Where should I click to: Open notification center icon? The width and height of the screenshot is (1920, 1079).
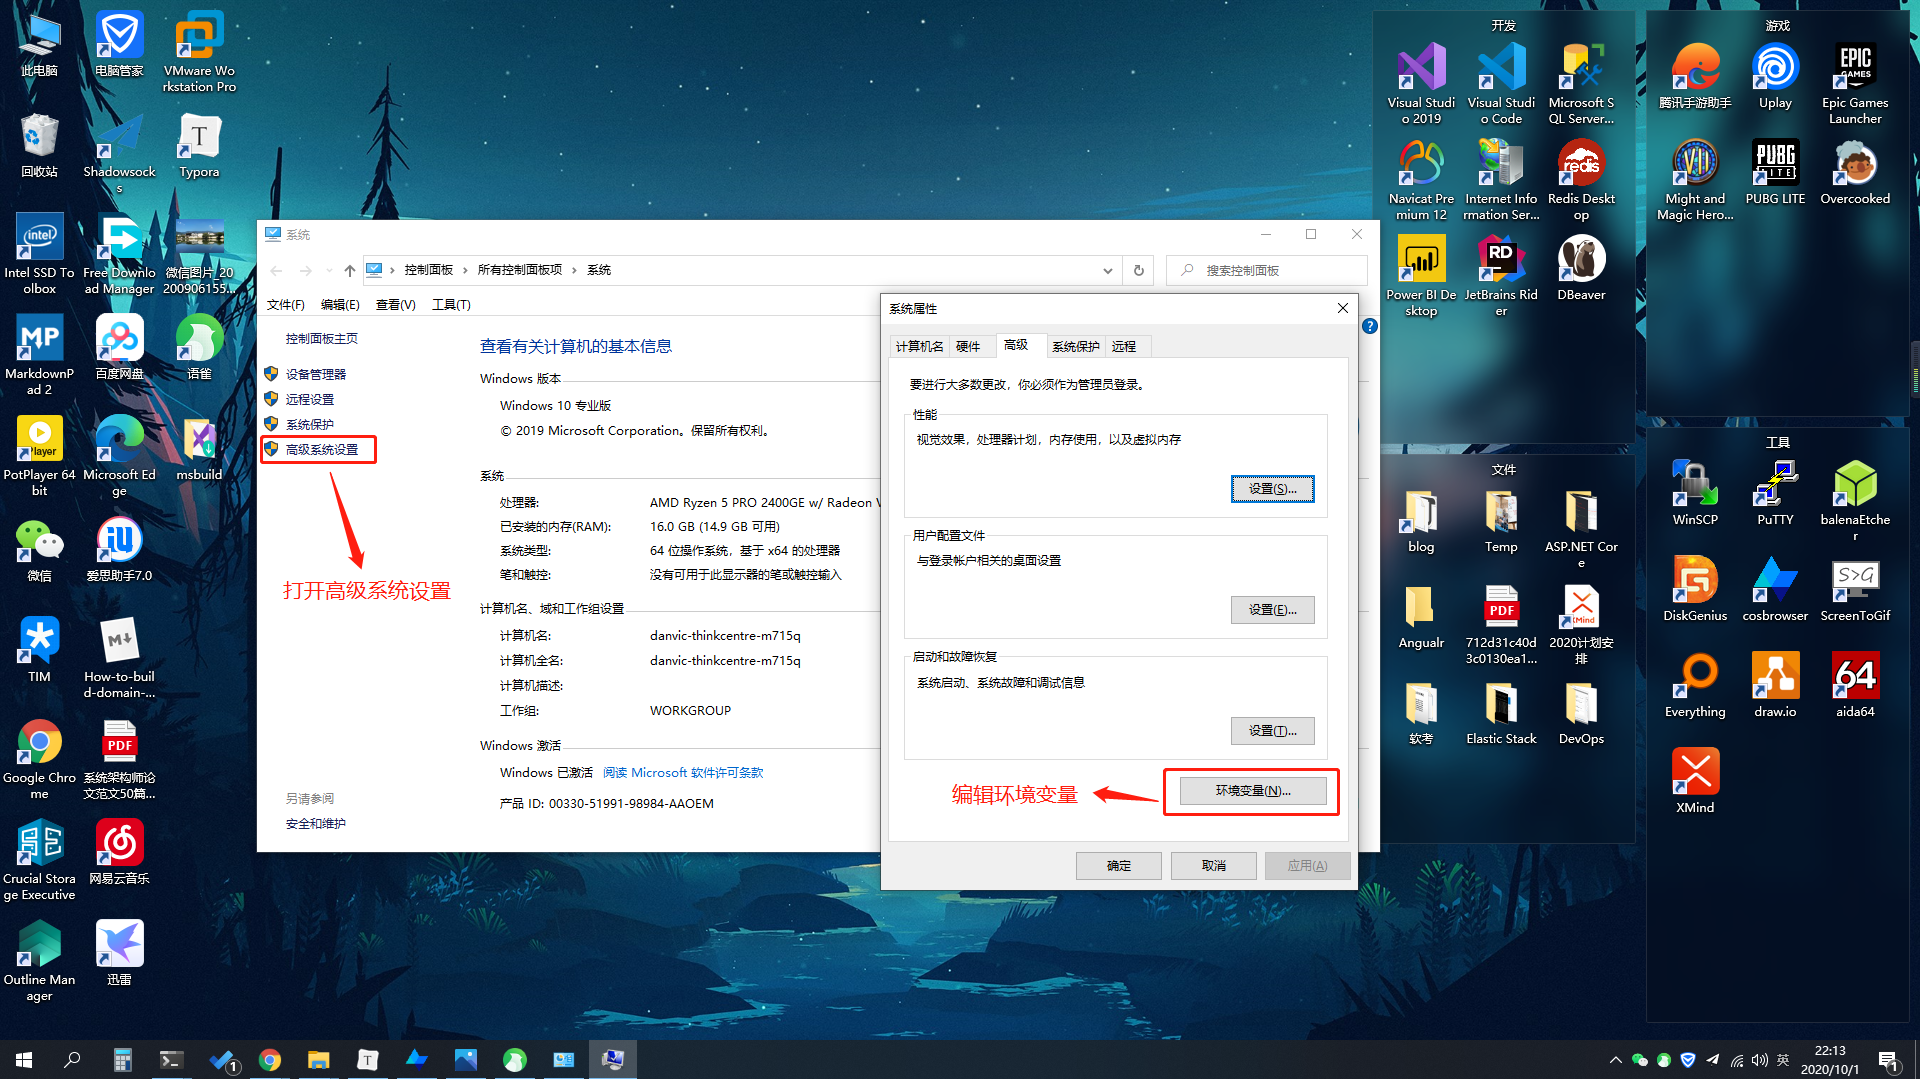1888,1060
